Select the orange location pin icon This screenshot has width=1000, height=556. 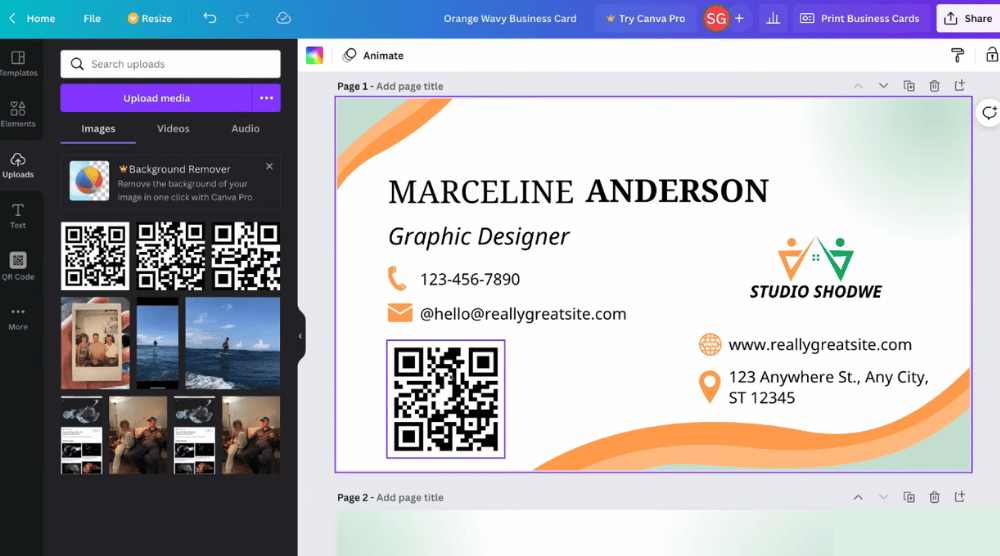click(709, 386)
